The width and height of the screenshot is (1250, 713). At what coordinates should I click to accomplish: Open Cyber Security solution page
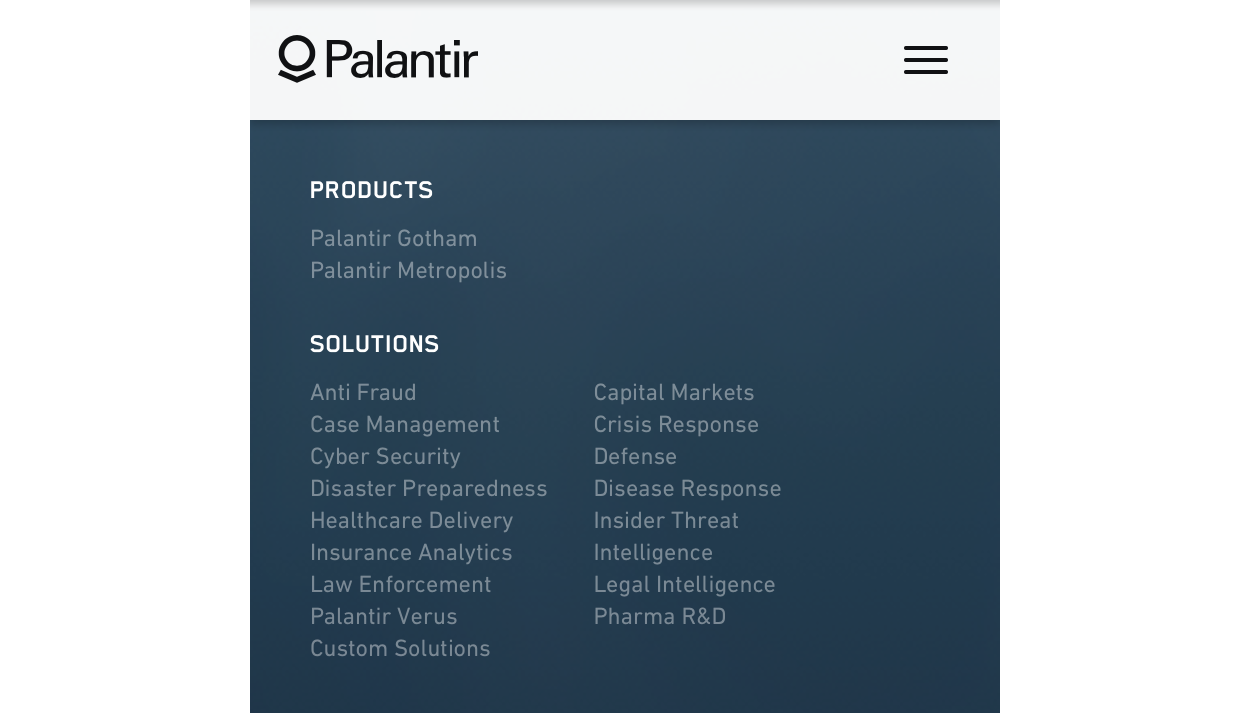[x=385, y=457]
